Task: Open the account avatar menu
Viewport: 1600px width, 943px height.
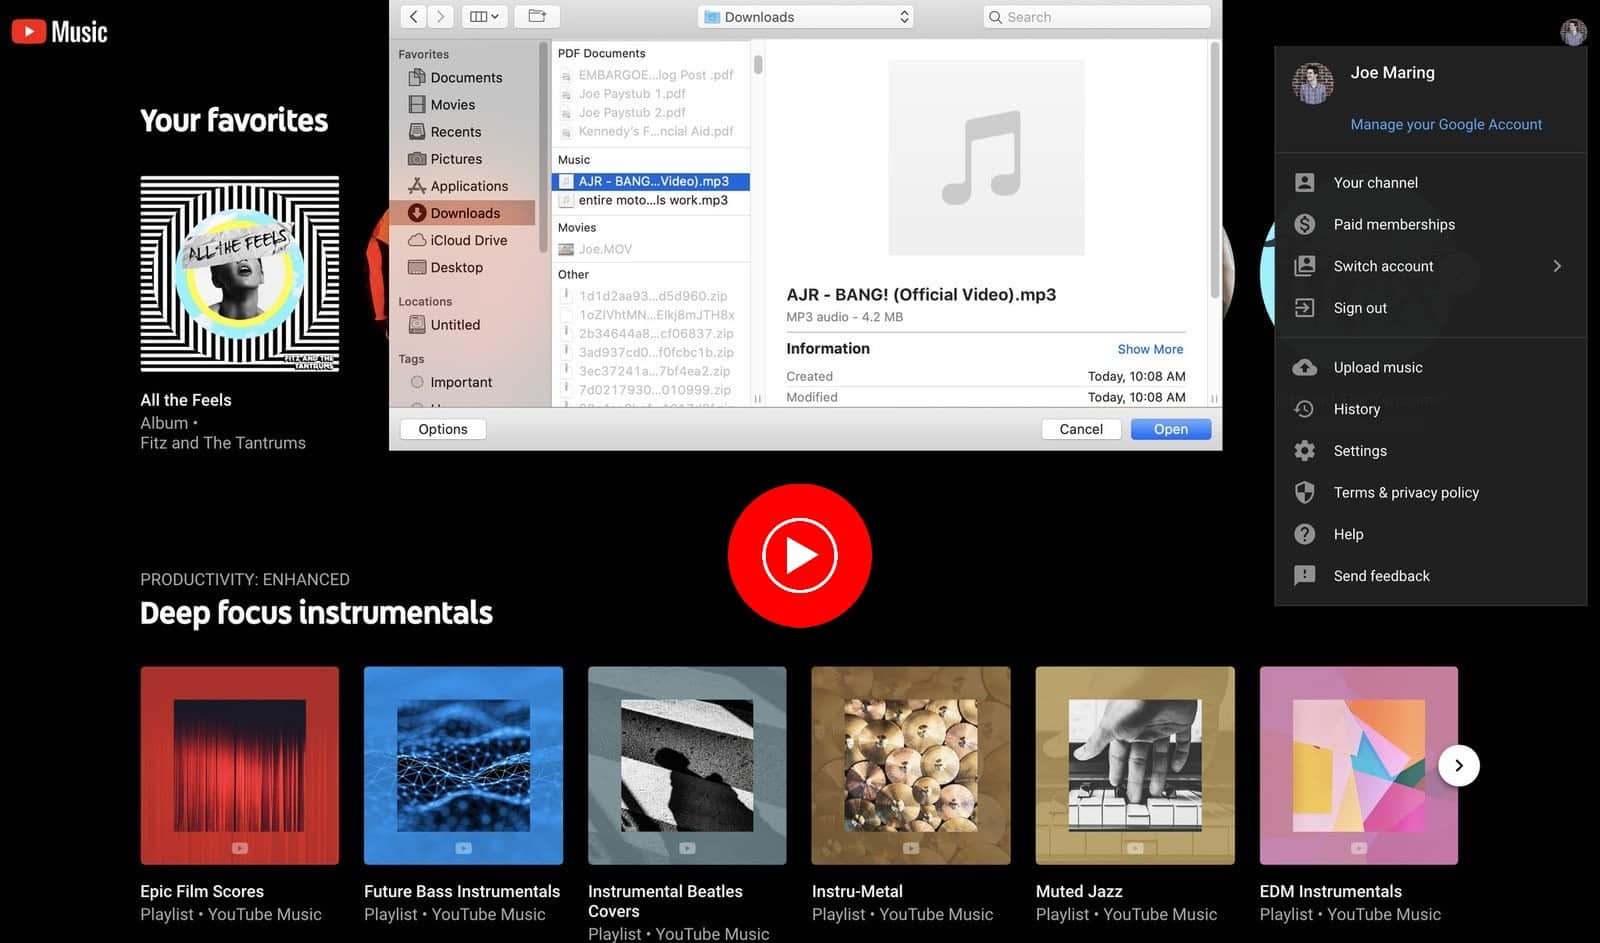Action: (x=1573, y=32)
